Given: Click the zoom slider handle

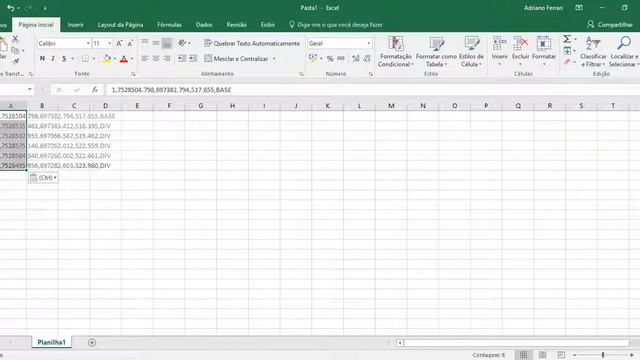Looking at the screenshot, I should (603, 355).
